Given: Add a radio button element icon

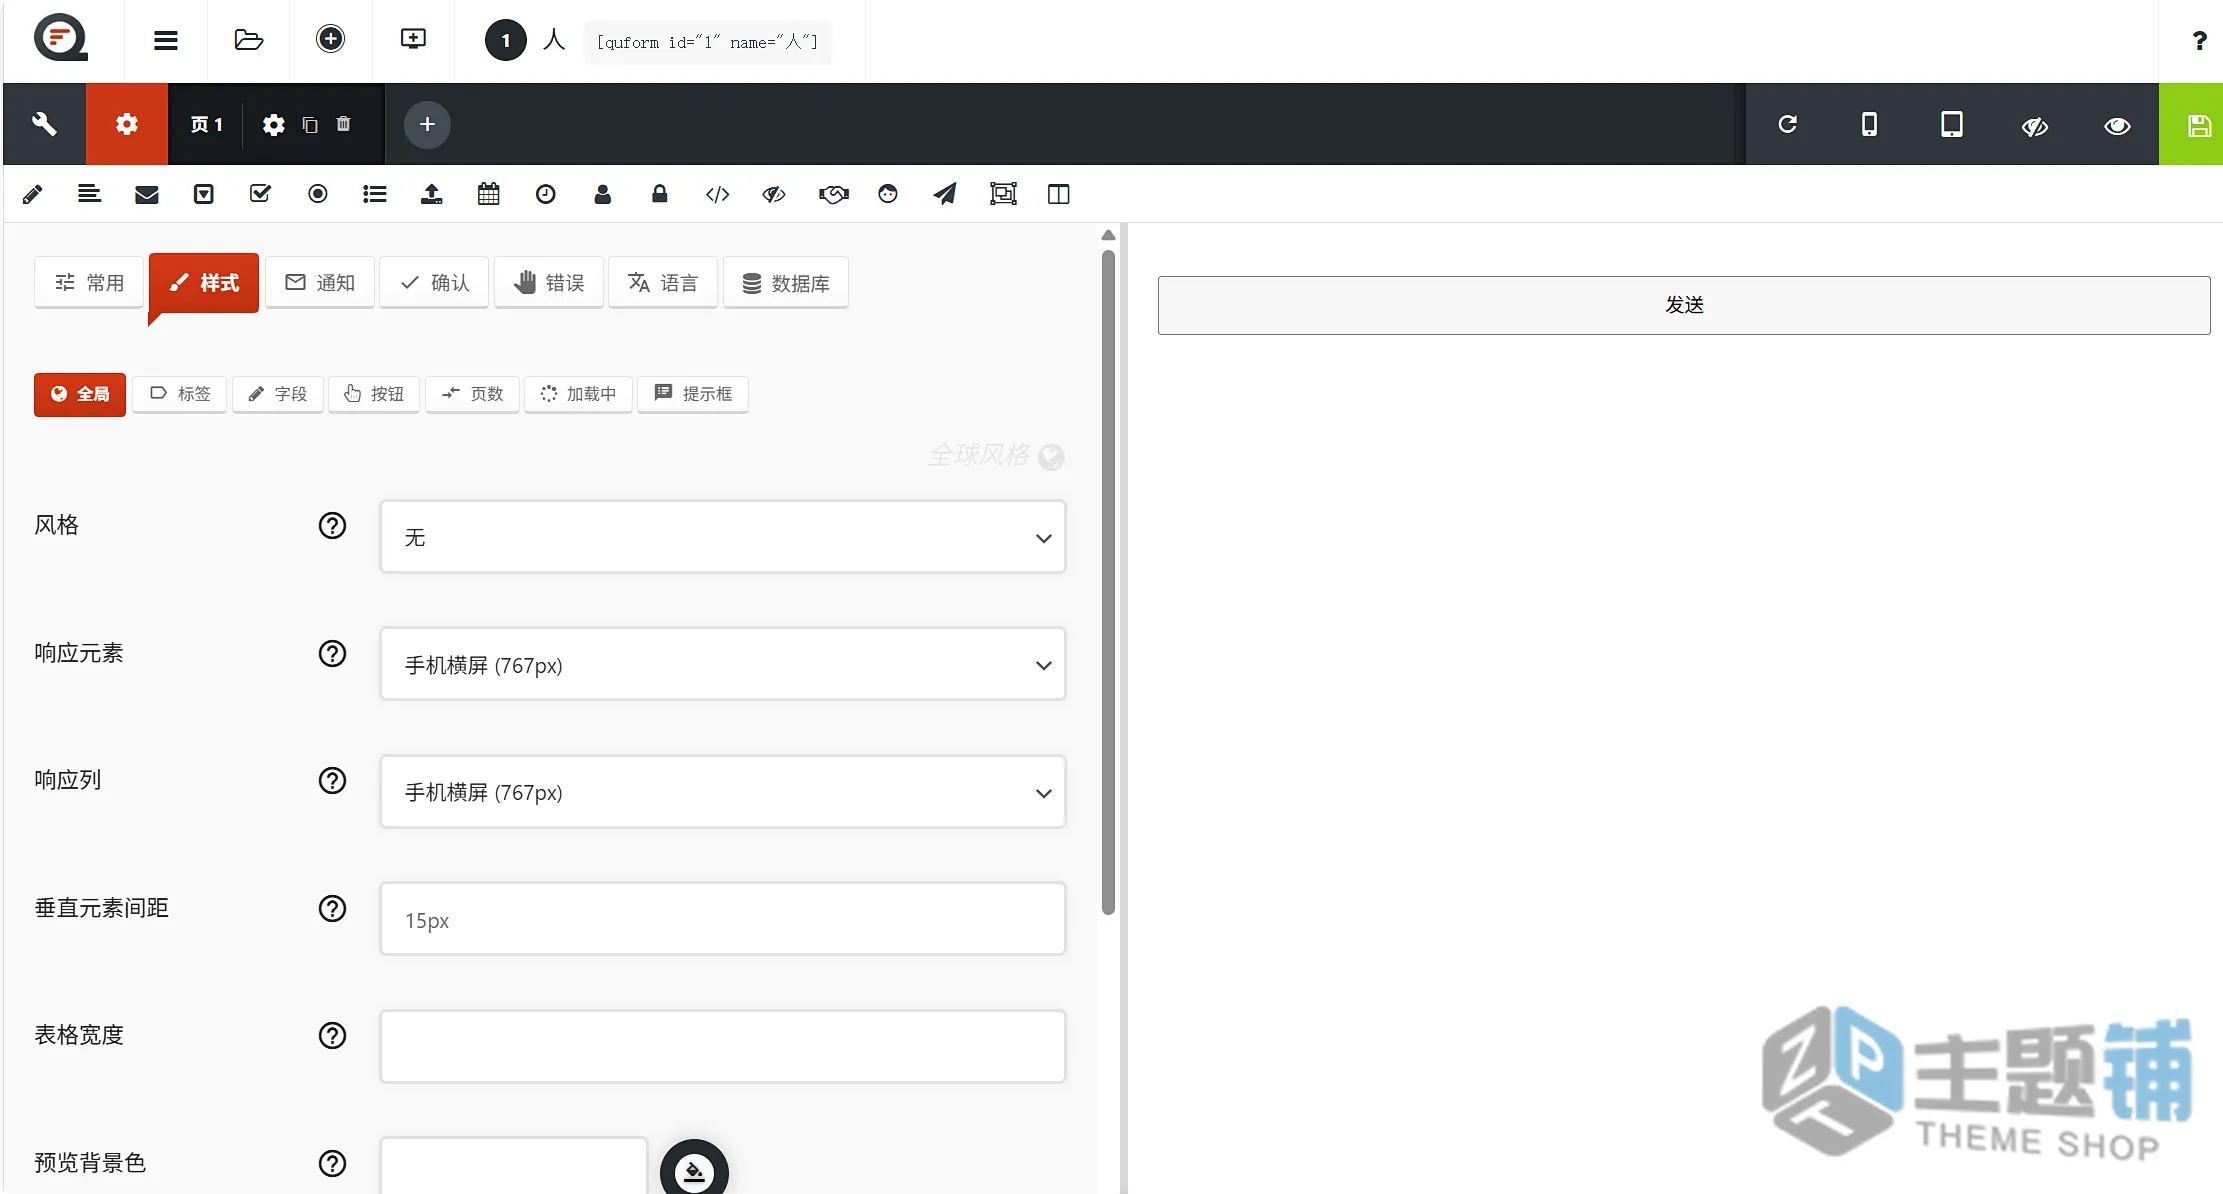Looking at the screenshot, I should [x=318, y=194].
